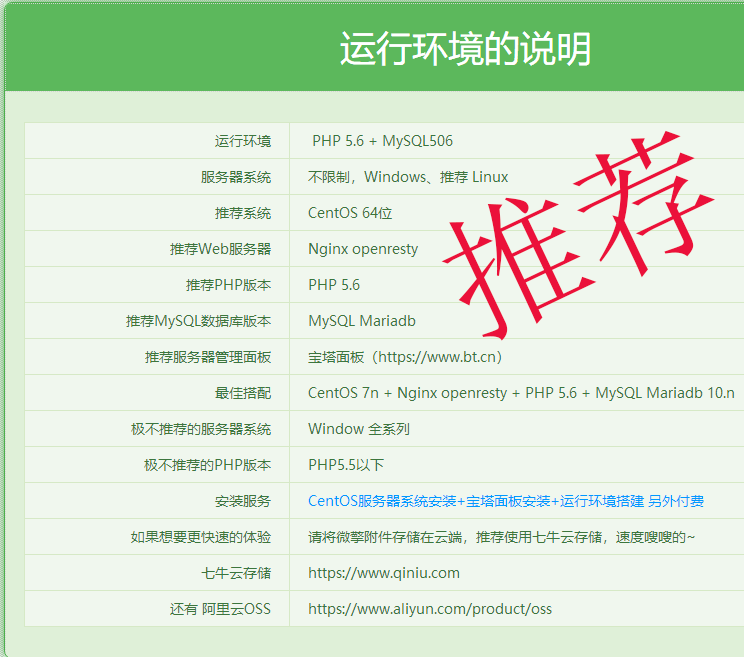The width and height of the screenshot is (747, 657).
Task: Click the URL https://www.qiniu.com
Action: tap(384, 573)
